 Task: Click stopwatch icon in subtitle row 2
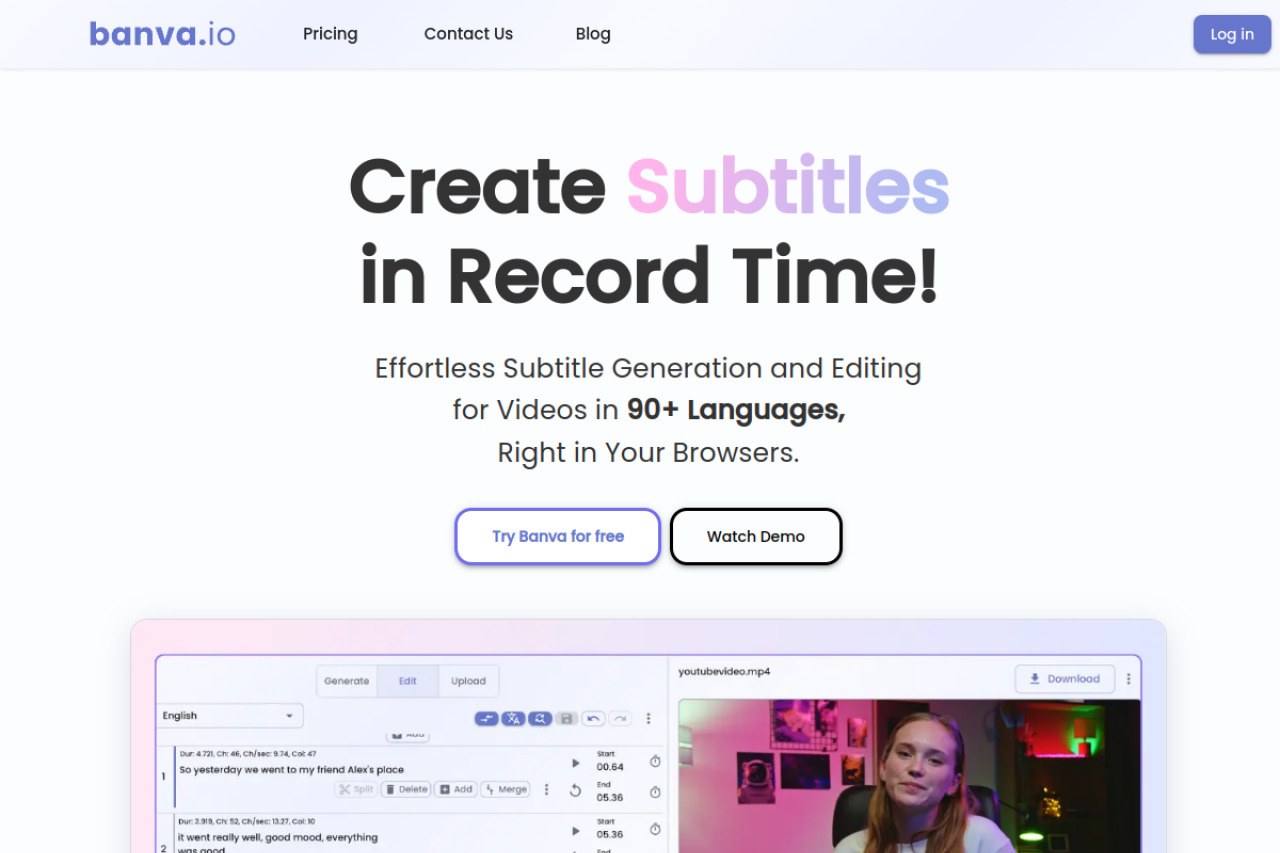click(x=655, y=829)
